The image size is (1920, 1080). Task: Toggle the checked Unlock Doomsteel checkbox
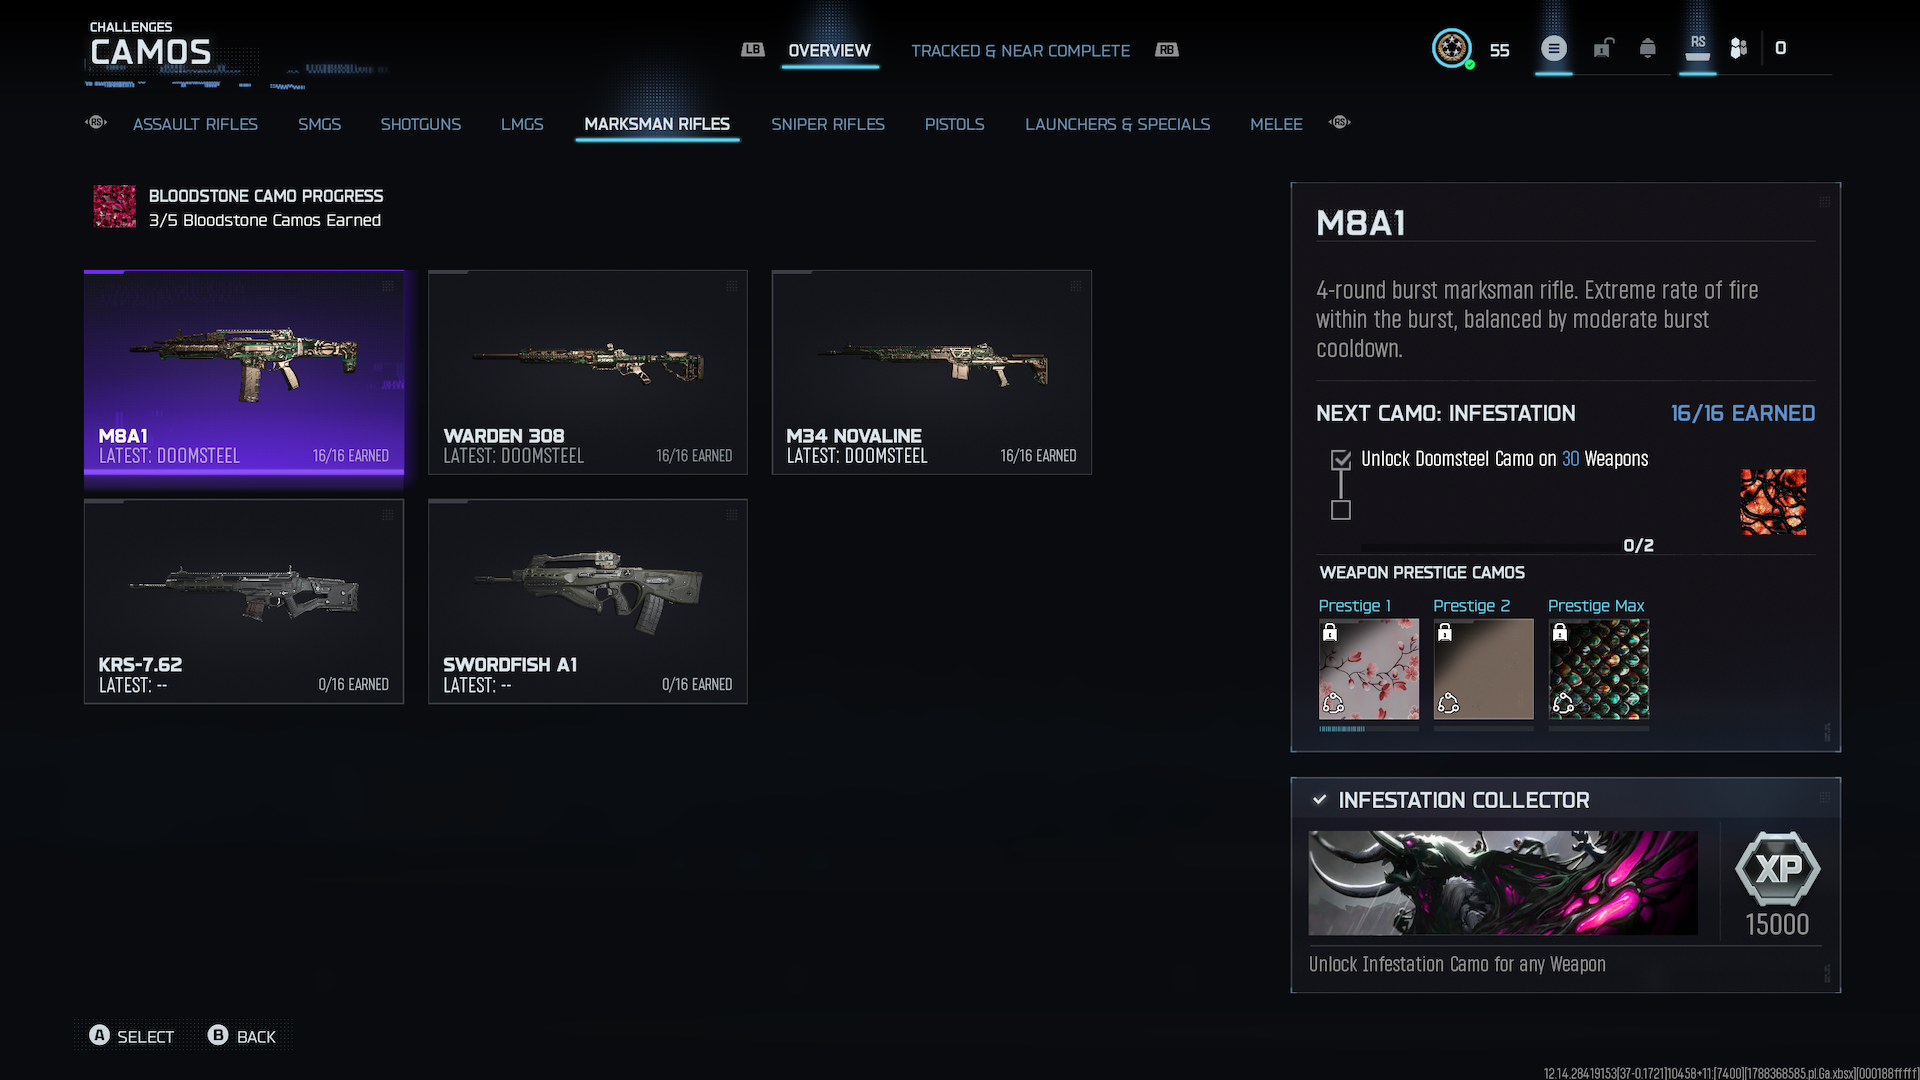[x=1341, y=460]
